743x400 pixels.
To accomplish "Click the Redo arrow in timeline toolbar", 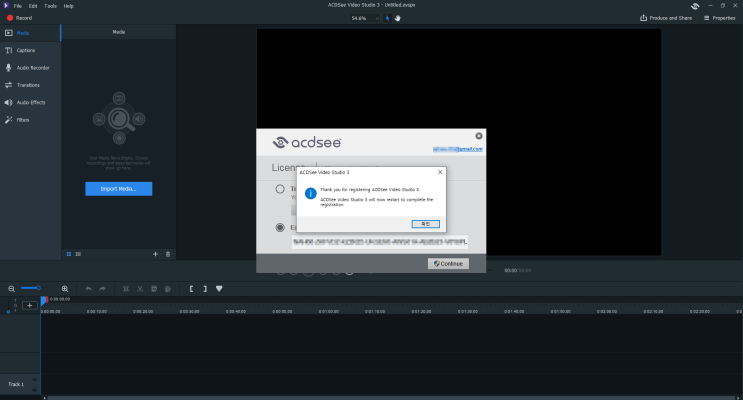I will [102, 289].
